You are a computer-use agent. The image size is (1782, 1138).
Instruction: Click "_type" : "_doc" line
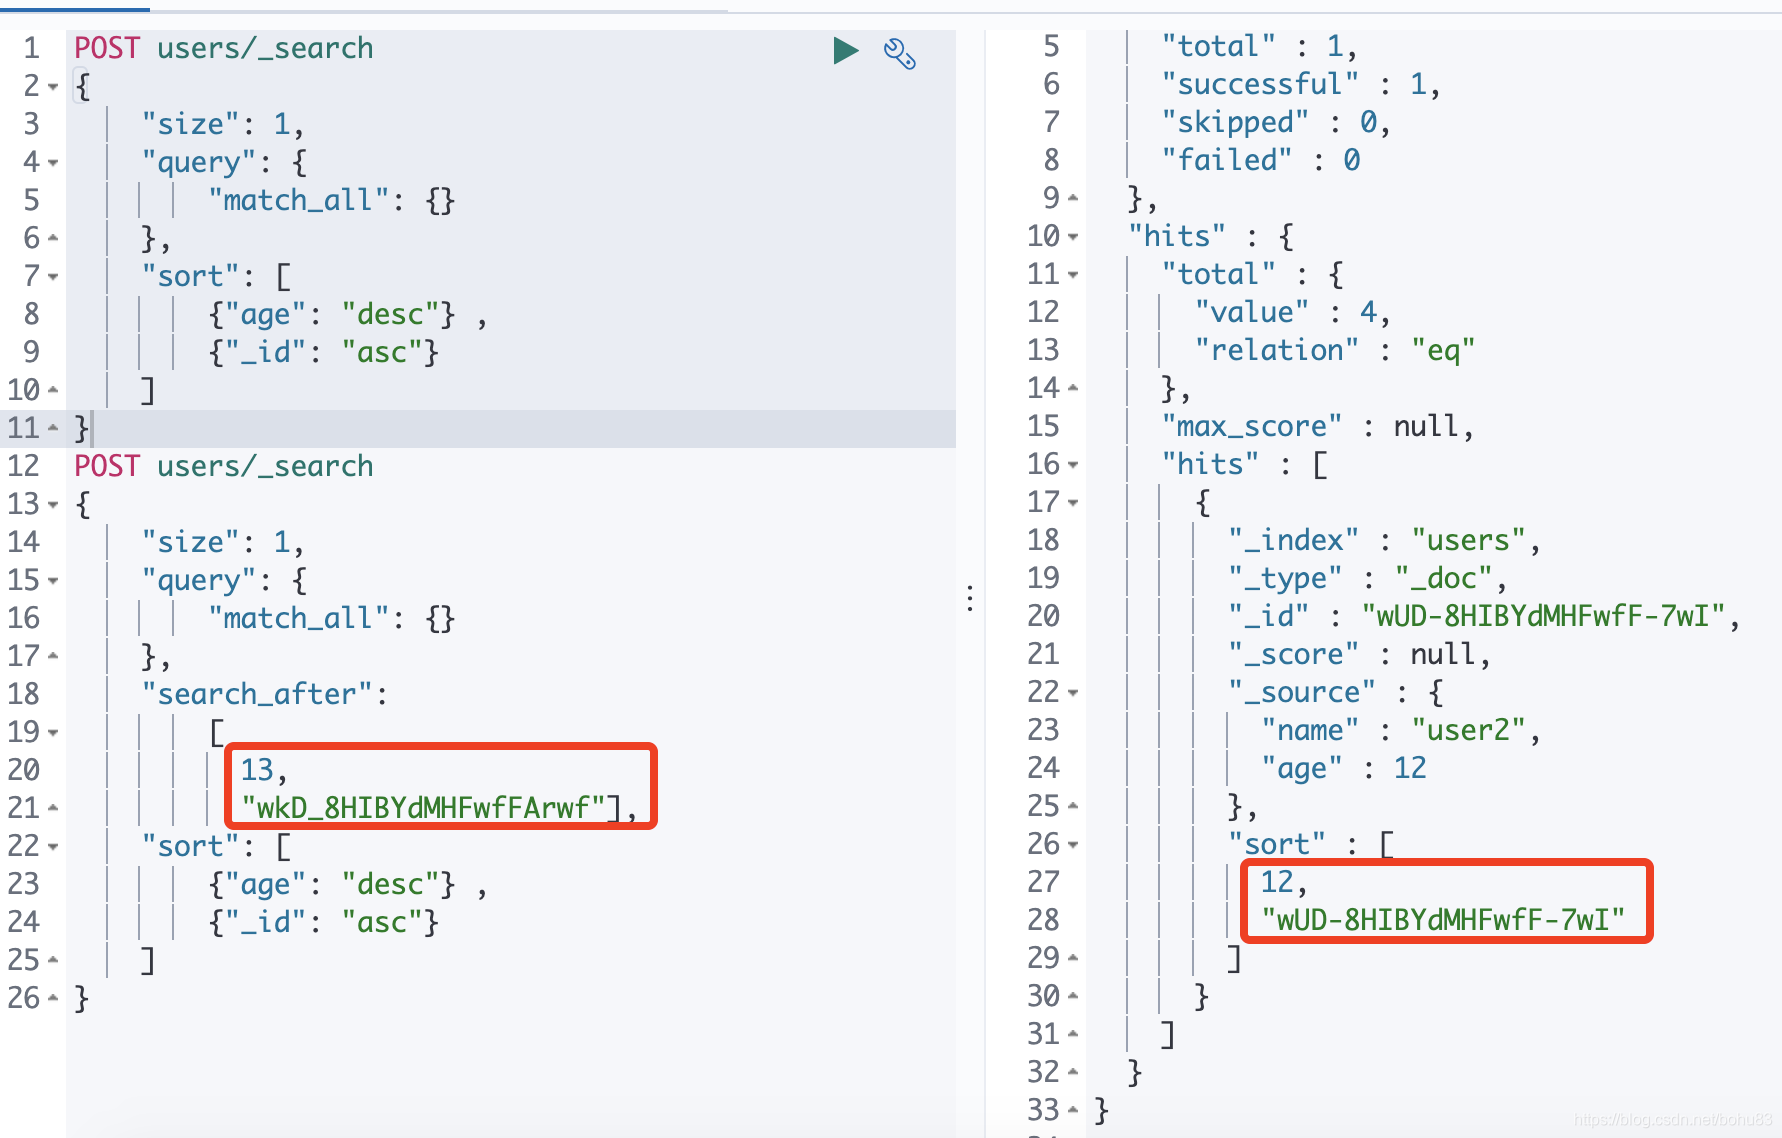coord(1360,578)
